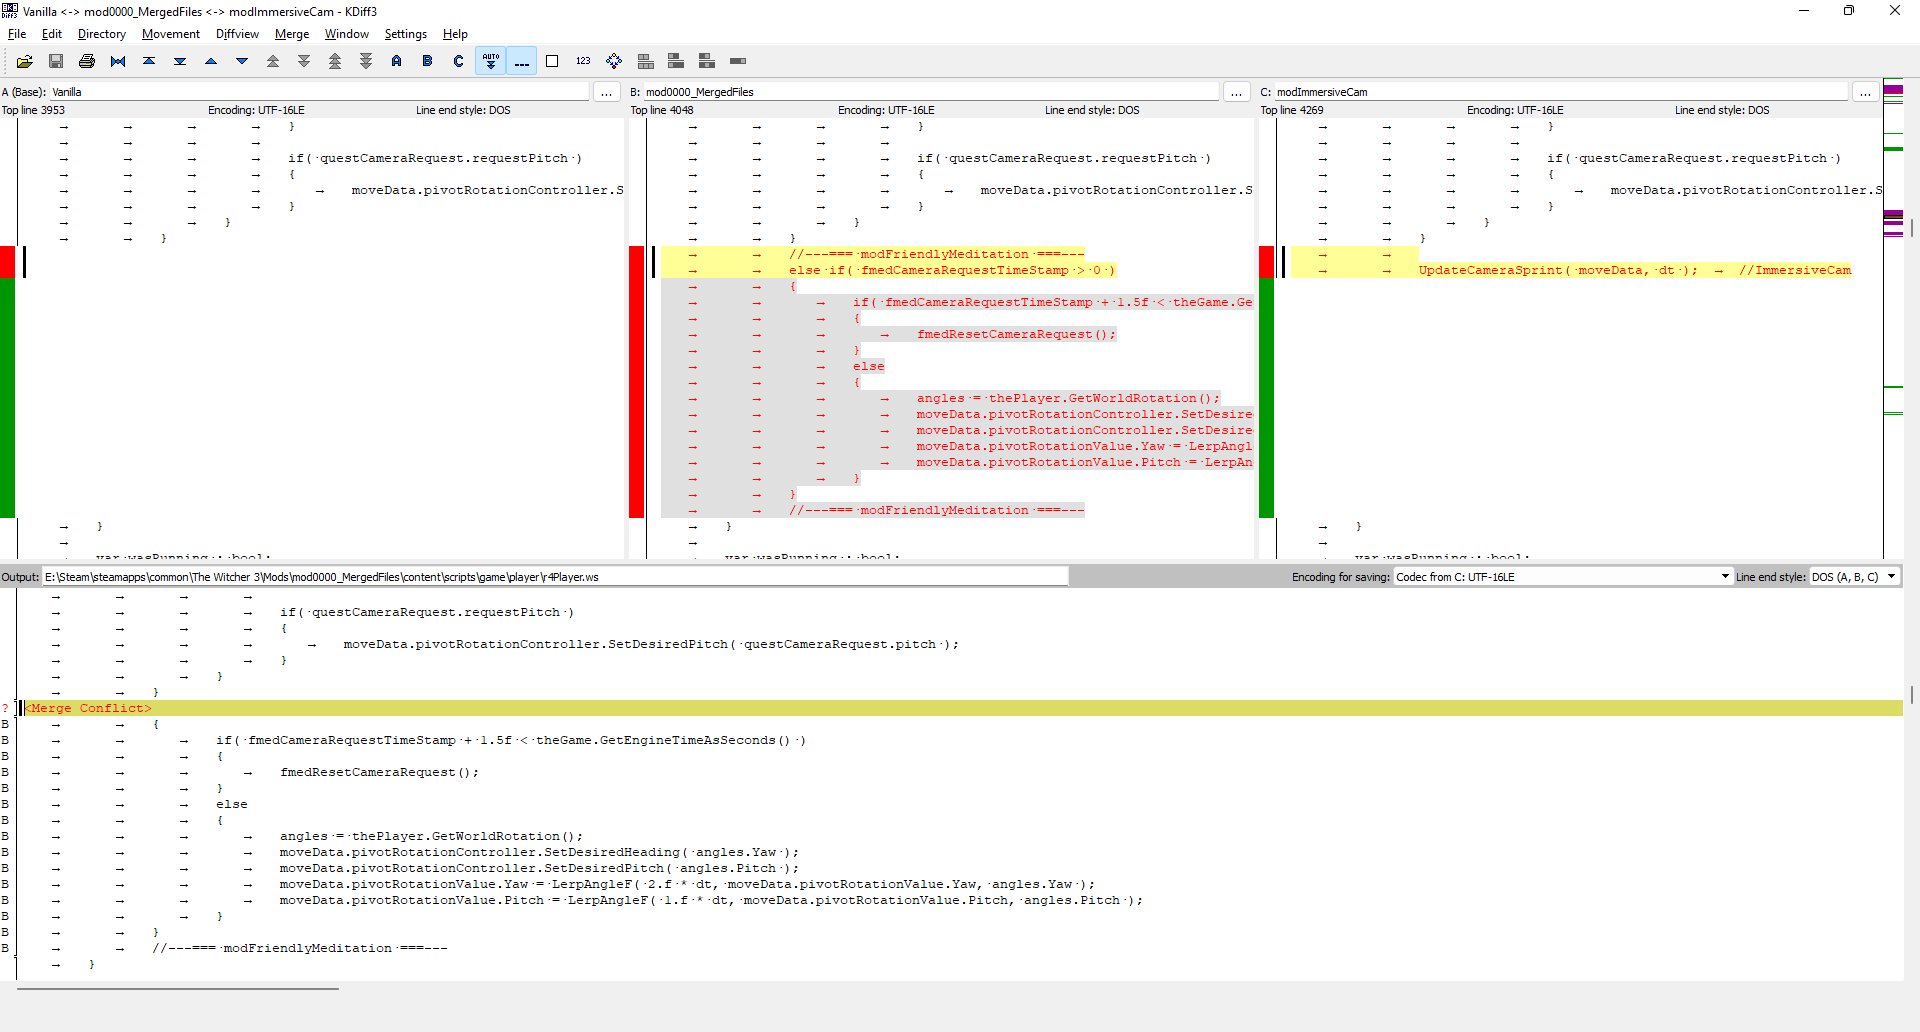
Task: Click 'Top line 4048' label in pane B
Action: (662, 110)
